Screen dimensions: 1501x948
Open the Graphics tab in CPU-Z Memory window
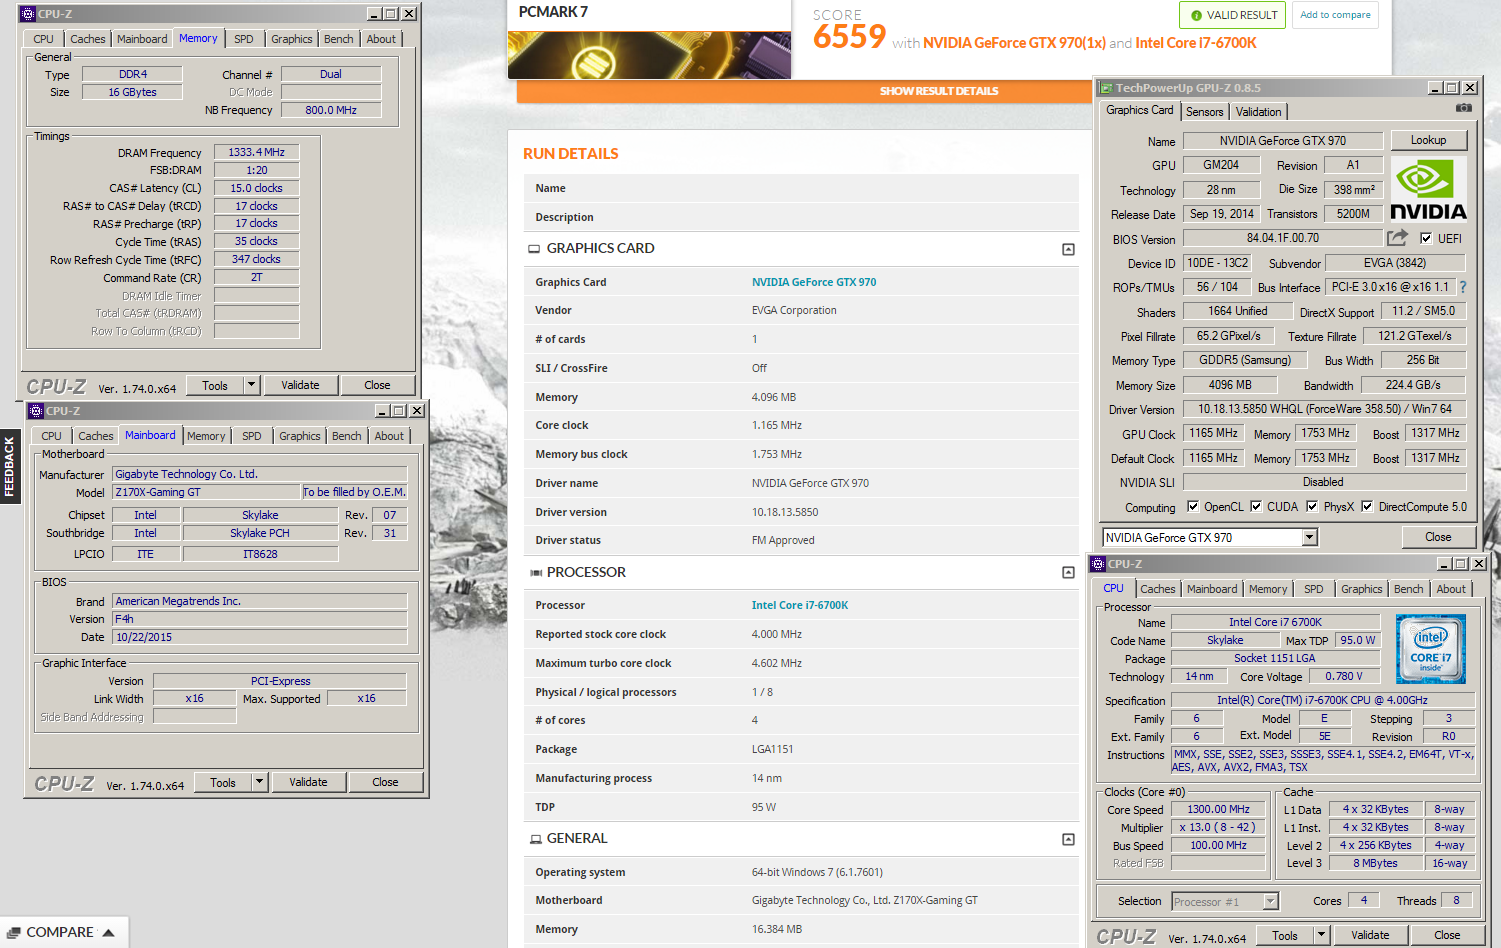click(292, 39)
